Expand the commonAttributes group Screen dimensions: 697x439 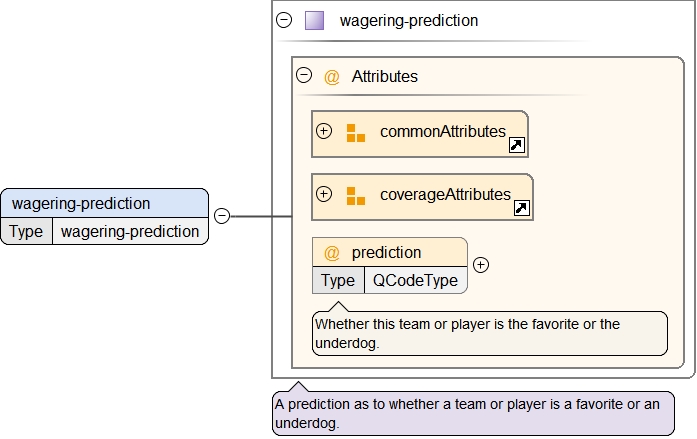coord(324,131)
